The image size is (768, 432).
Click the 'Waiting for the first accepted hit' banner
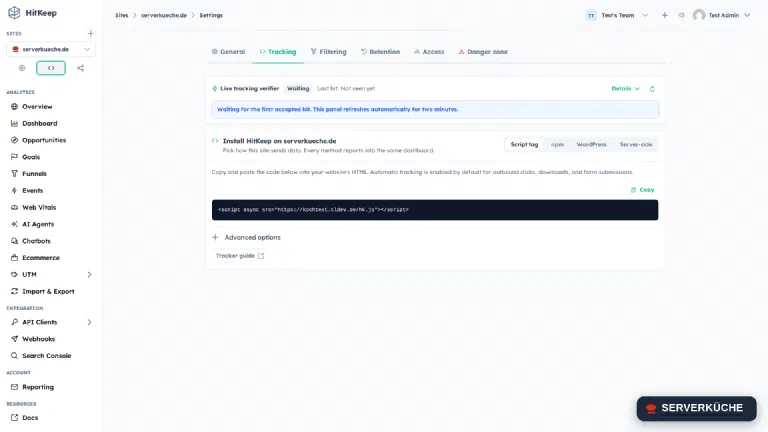pyautogui.click(x=435, y=109)
